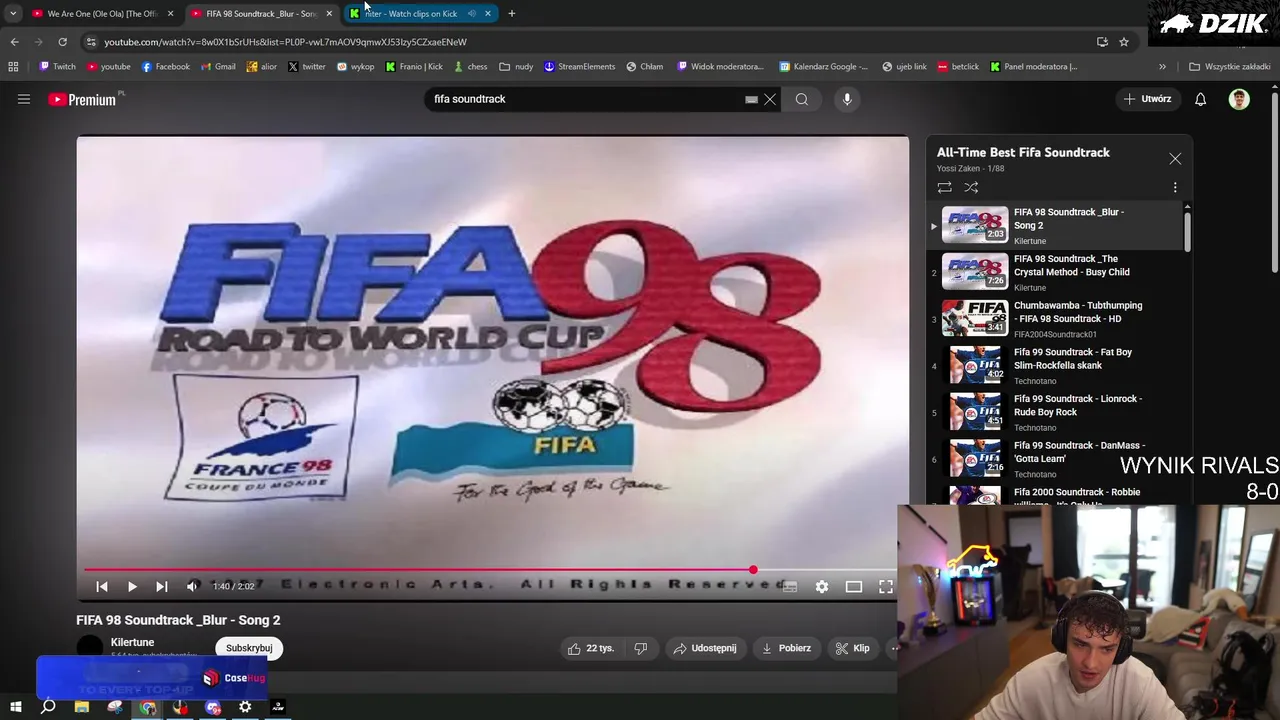Expand the hidden bookmarks chevron

click(1162, 67)
